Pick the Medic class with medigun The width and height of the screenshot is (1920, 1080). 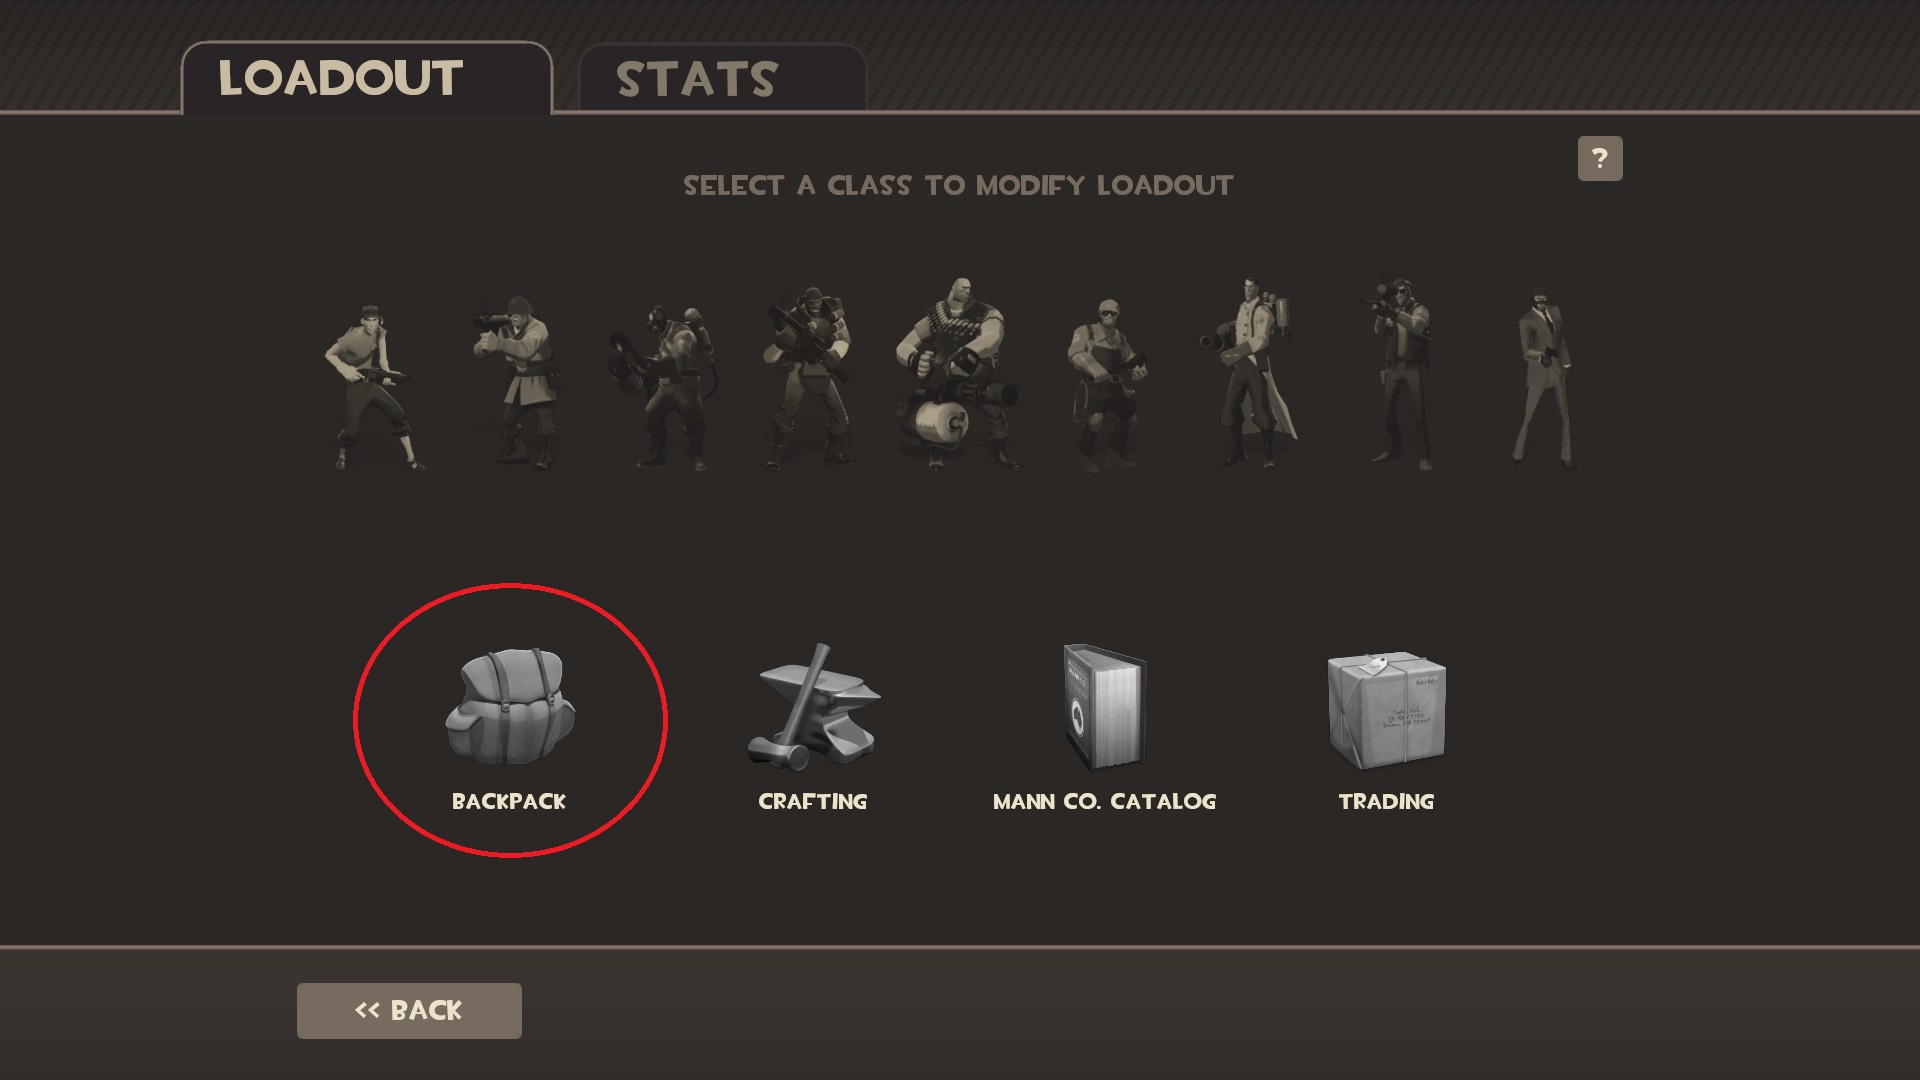click(1250, 373)
